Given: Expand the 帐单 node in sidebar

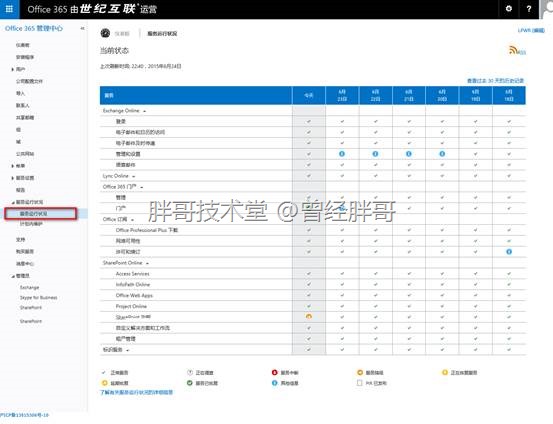Looking at the screenshot, I should tap(12, 166).
